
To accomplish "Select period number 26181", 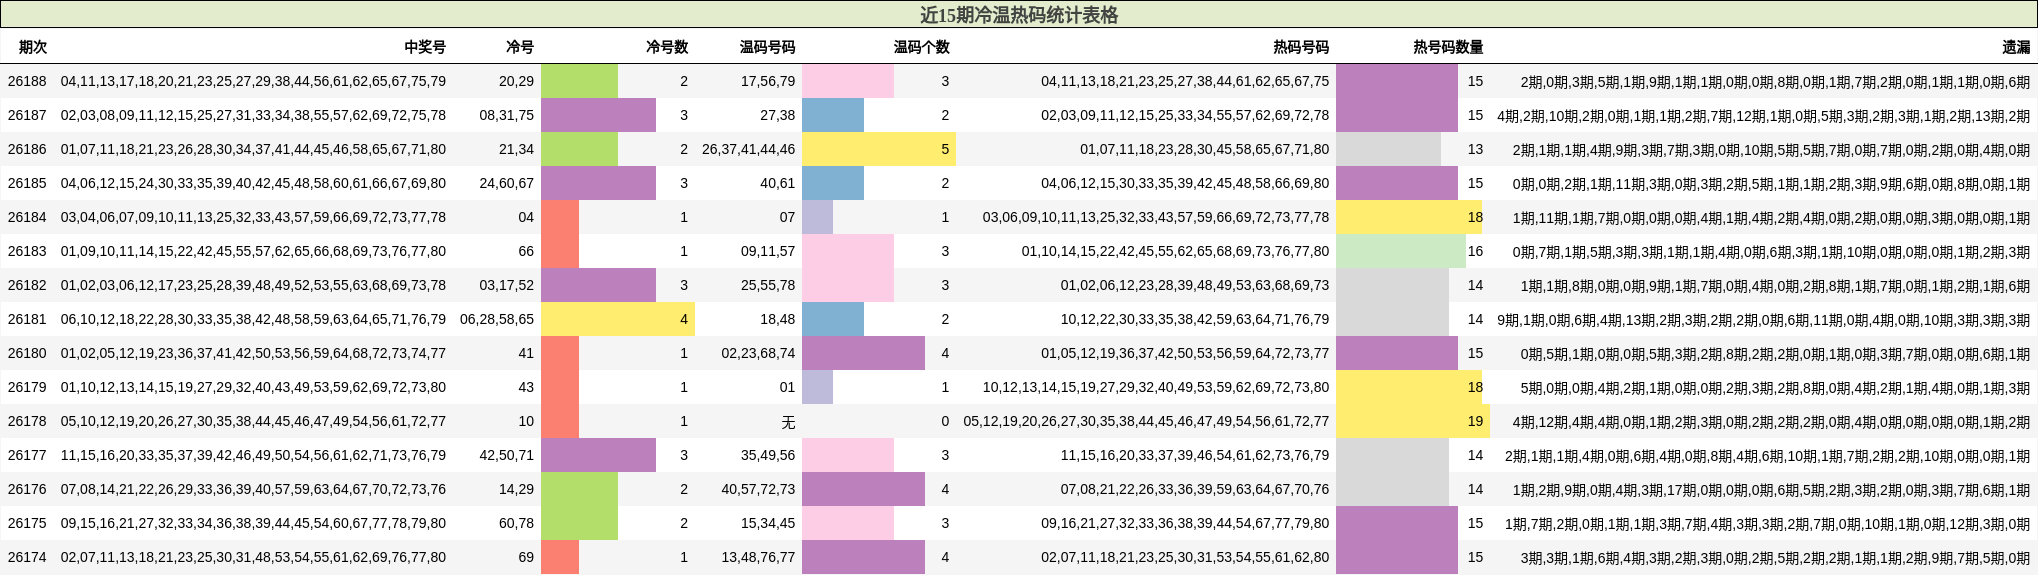I will click(x=27, y=319).
